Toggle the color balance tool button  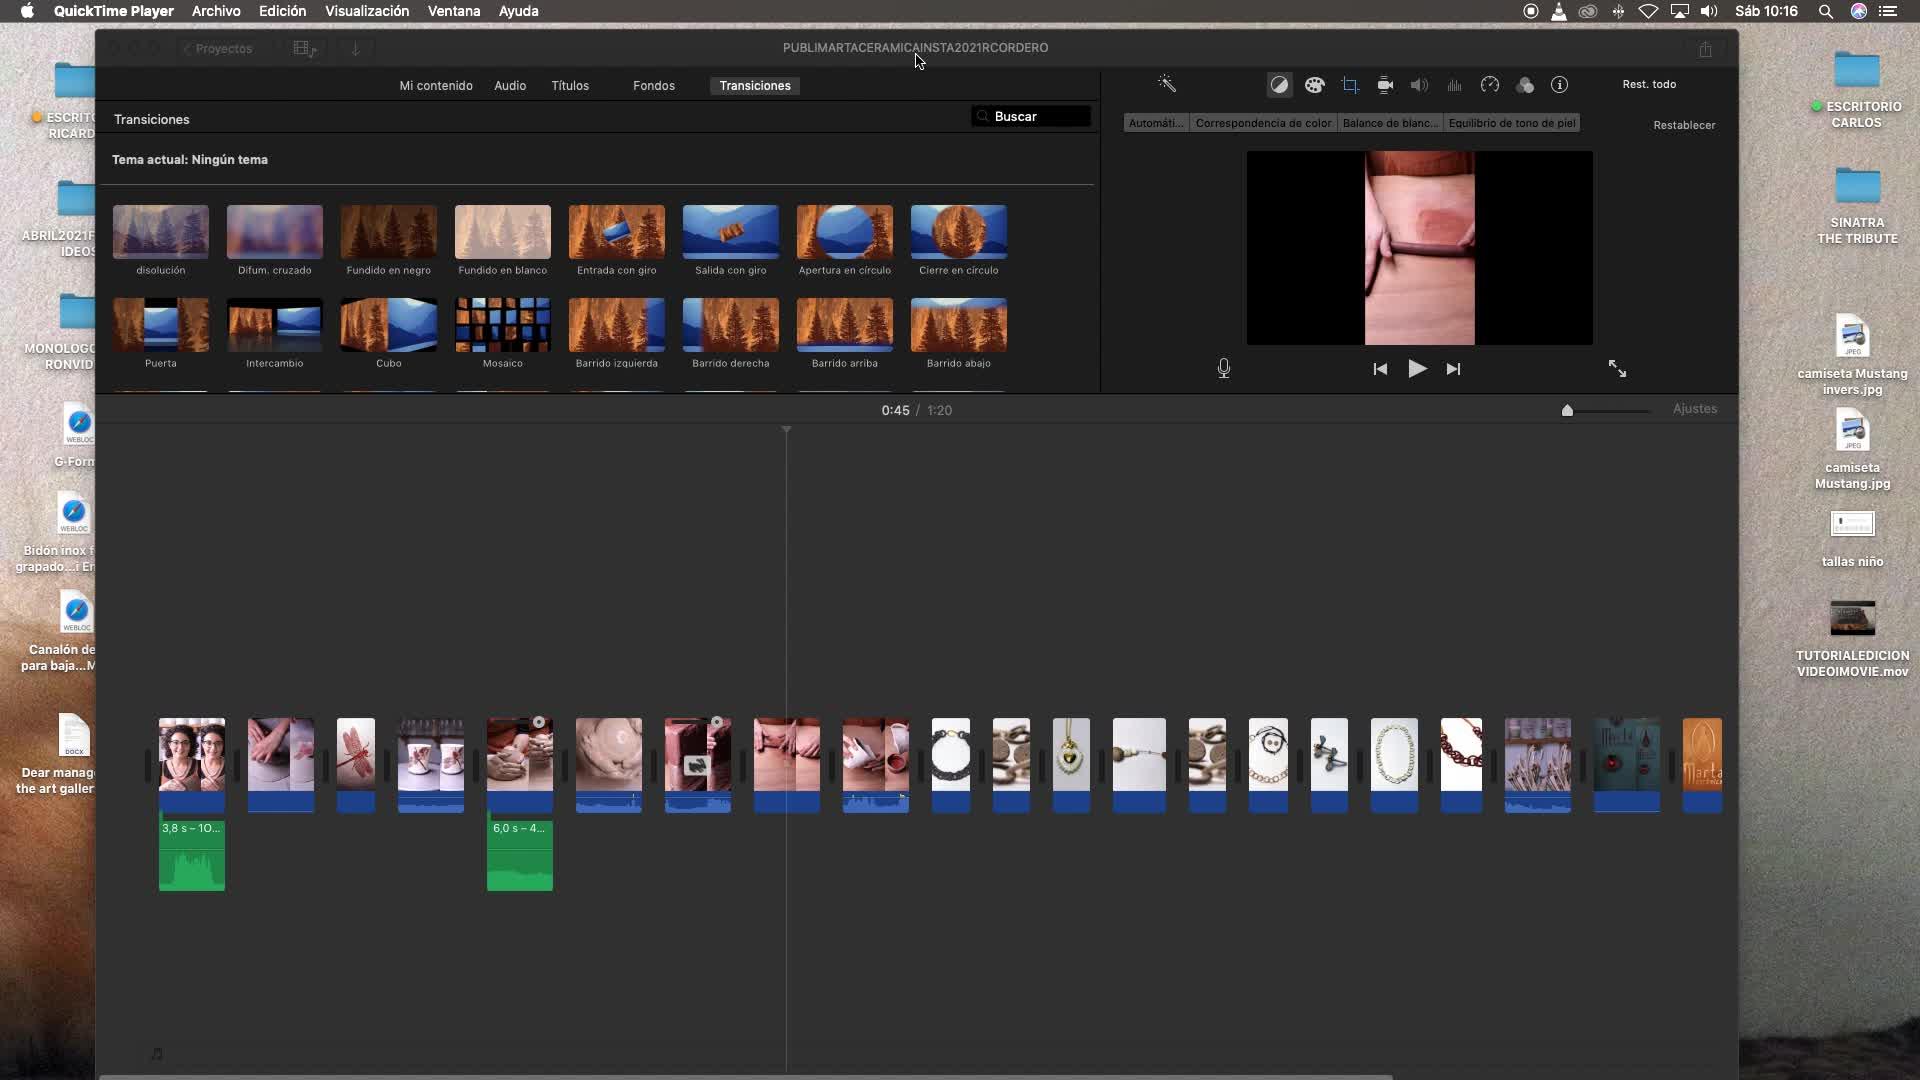click(1279, 85)
